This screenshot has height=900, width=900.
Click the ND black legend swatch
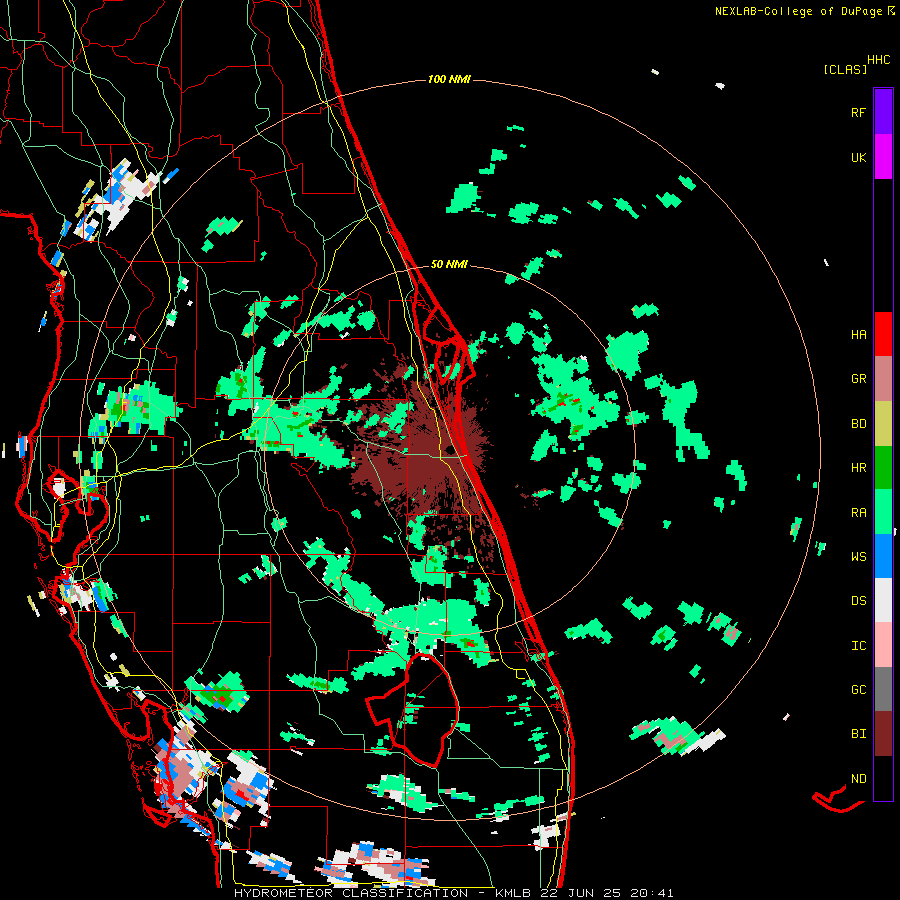pyautogui.click(x=883, y=778)
